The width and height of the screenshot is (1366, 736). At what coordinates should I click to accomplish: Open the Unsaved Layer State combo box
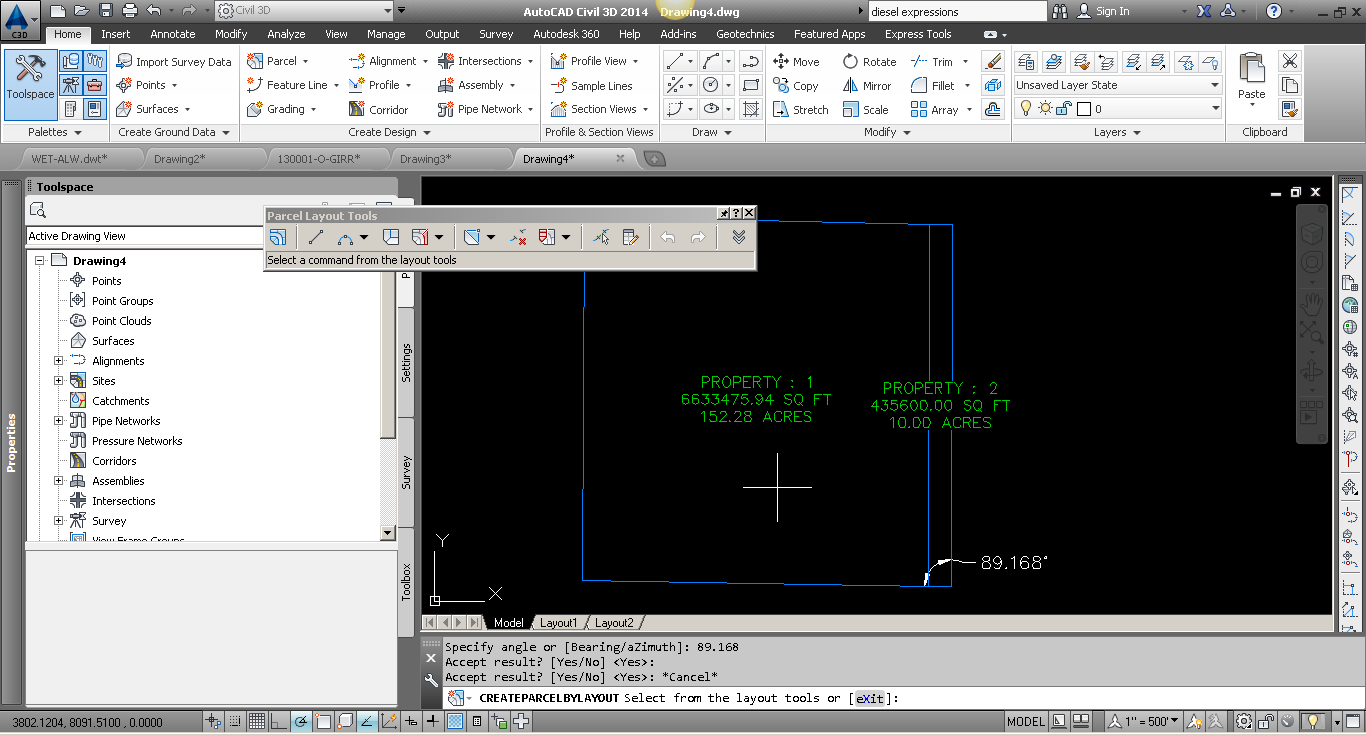pos(1118,85)
